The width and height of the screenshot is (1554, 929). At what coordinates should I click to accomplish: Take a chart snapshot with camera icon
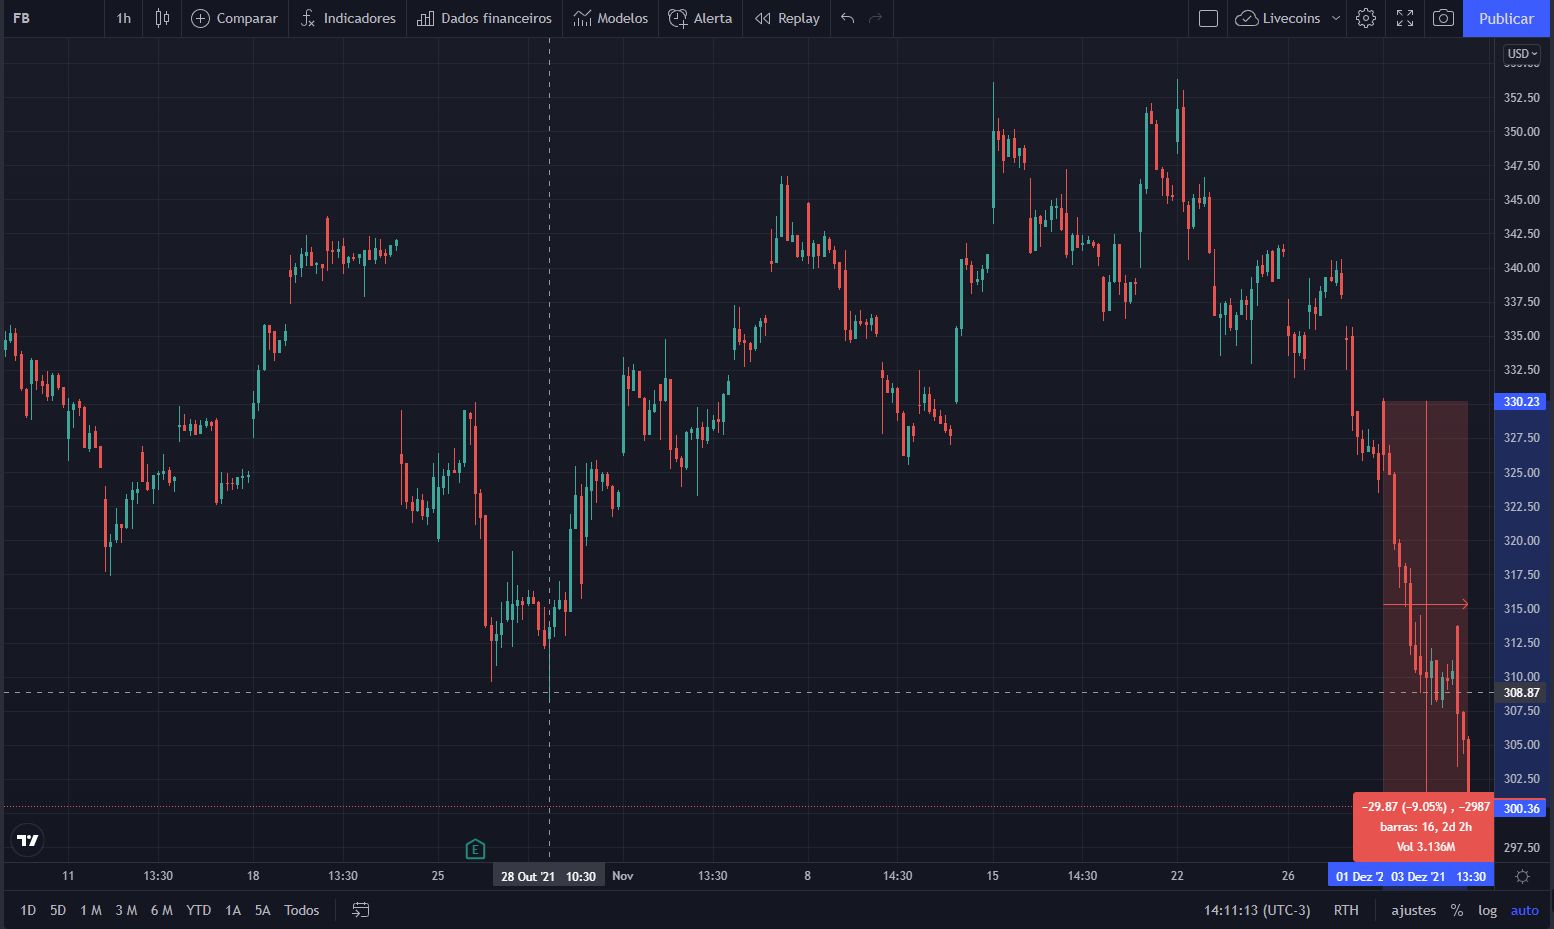(1443, 18)
